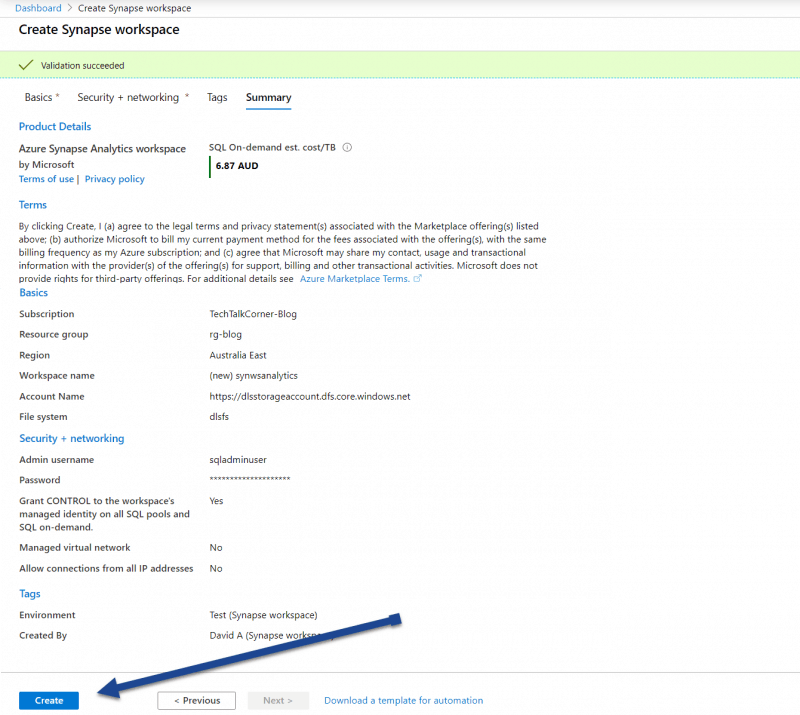Open the Privacy policy link

point(114,178)
